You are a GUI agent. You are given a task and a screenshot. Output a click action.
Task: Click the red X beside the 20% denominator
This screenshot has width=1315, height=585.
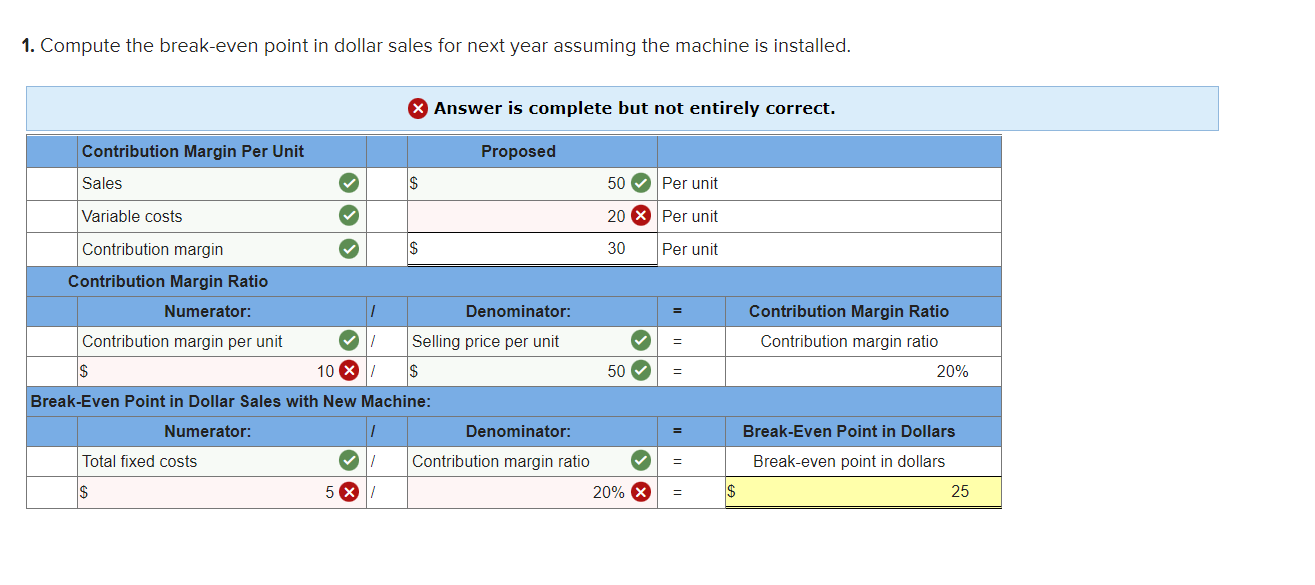click(x=643, y=491)
